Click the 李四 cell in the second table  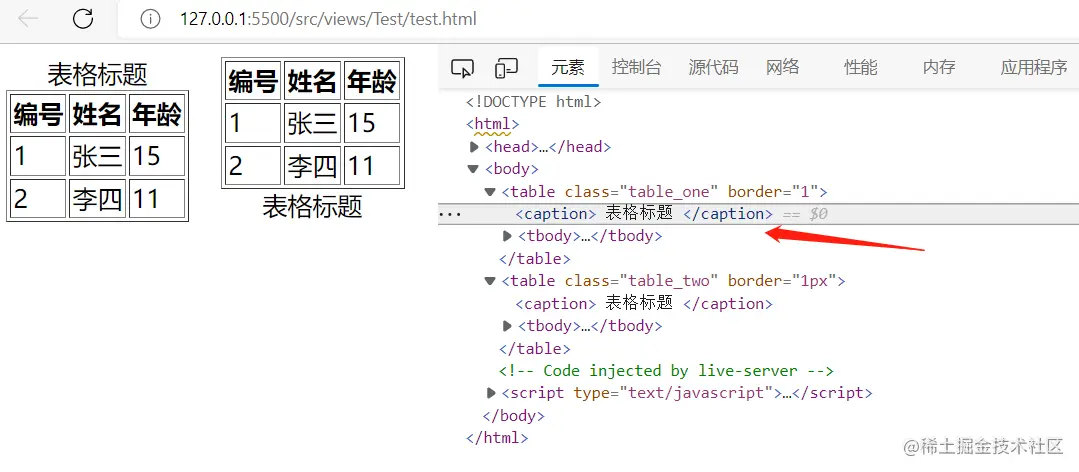[x=312, y=166]
